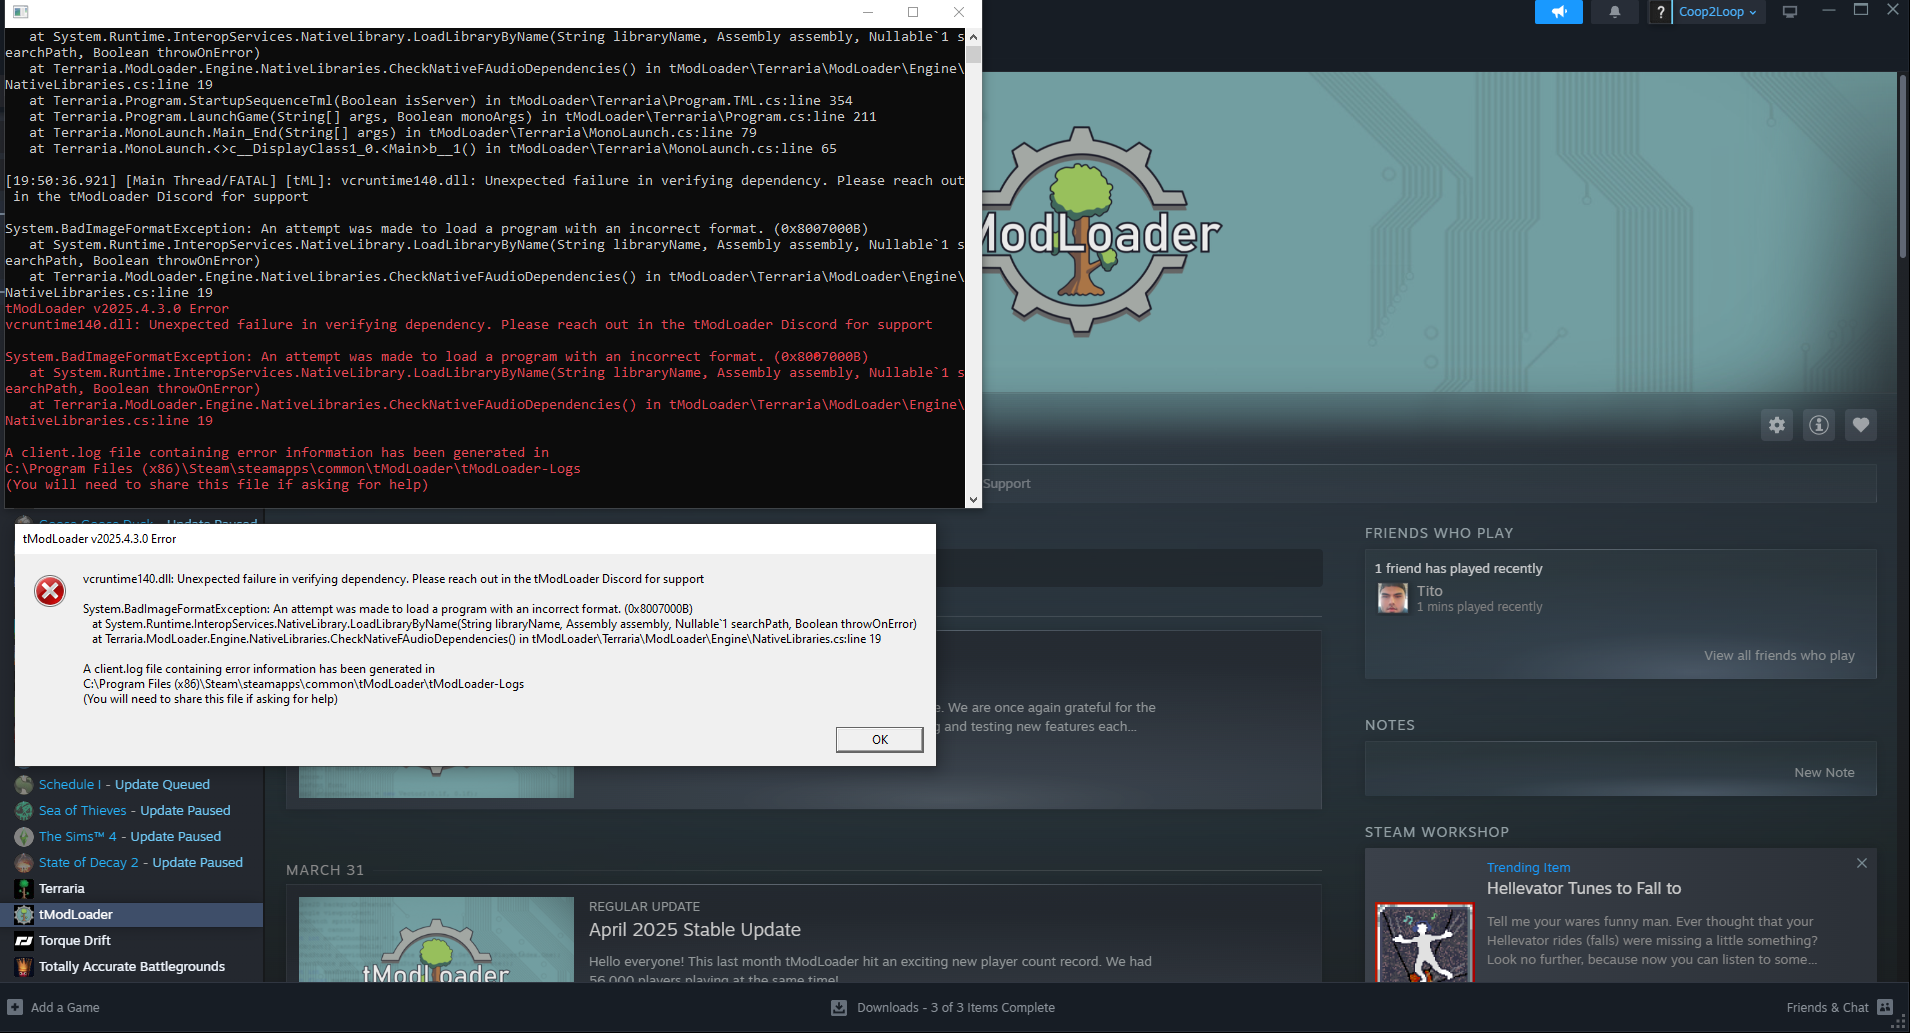The width and height of the screenshot is (1910, 1033).
Task: Open the Steam notifications bell
Action: pos(1614,12)
